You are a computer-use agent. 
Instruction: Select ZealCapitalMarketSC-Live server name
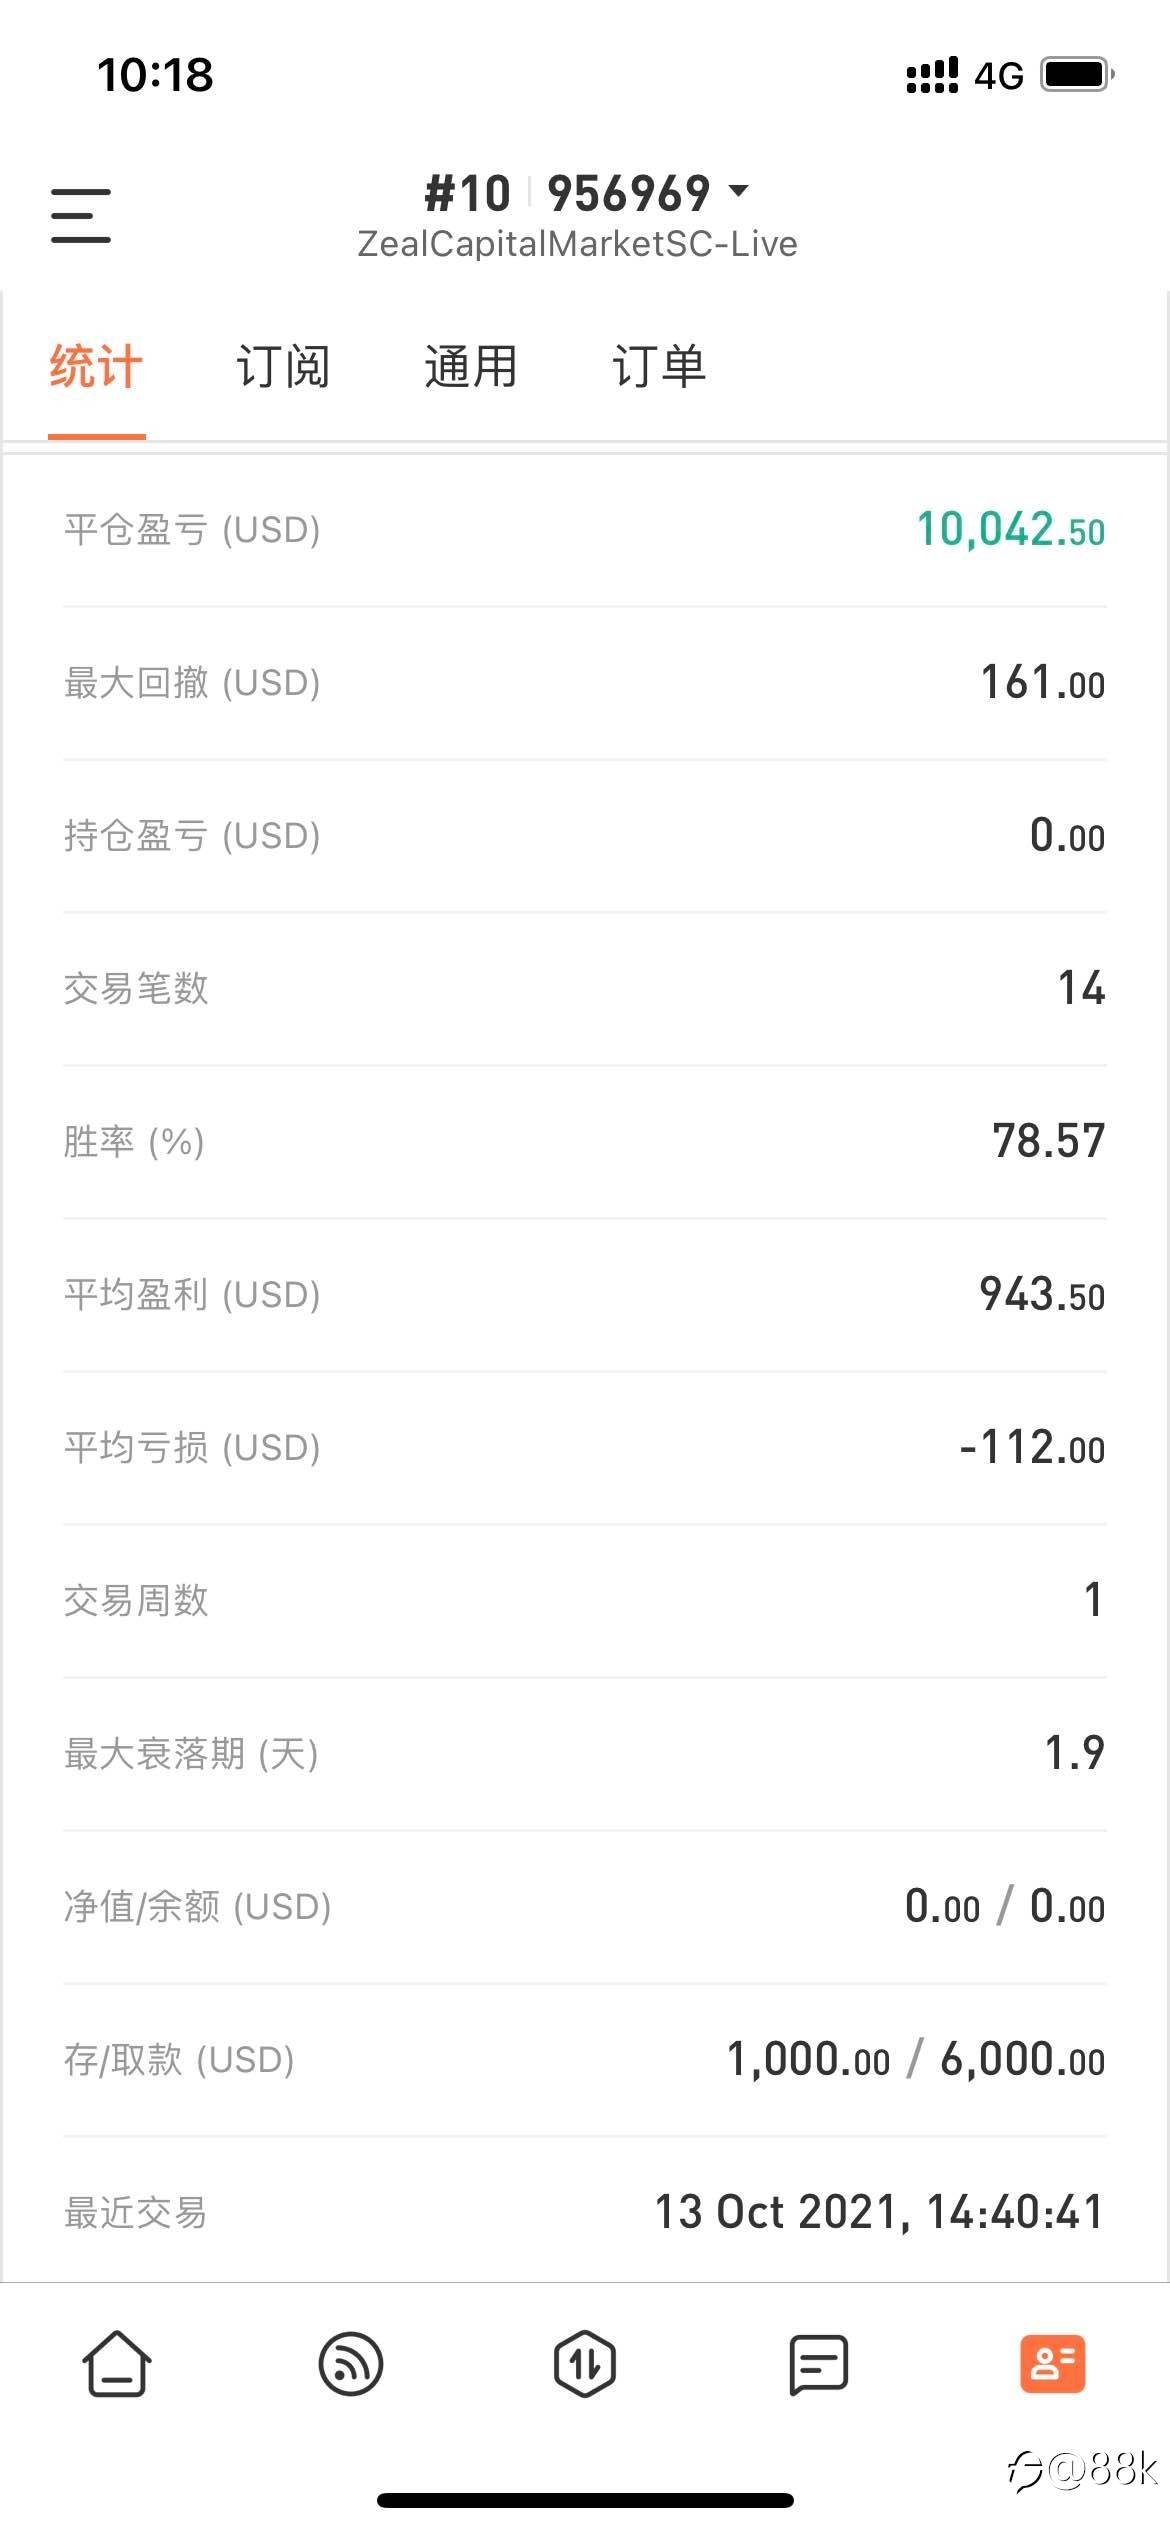pyautogui.click(x=577, y=244)
